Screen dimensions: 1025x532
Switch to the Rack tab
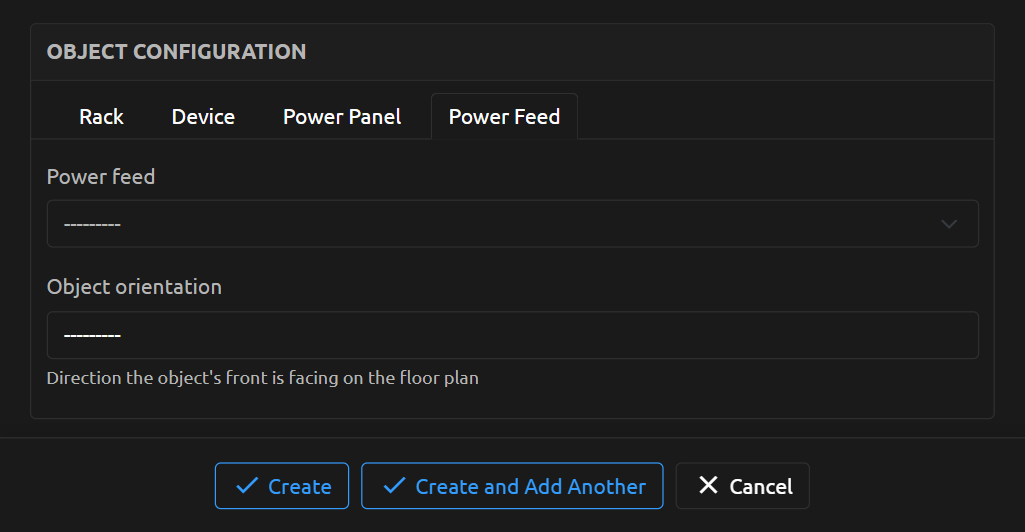(x=101, y=117)
